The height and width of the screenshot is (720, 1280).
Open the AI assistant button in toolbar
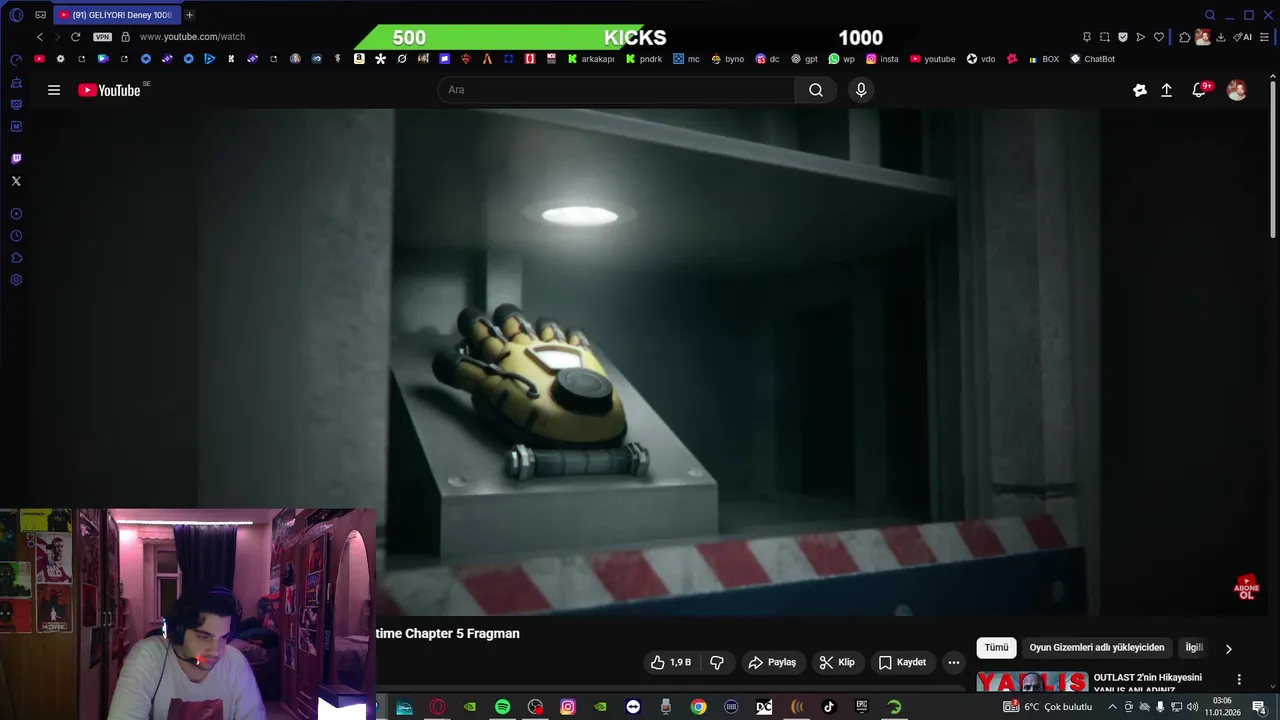[x=1243, y=37]
